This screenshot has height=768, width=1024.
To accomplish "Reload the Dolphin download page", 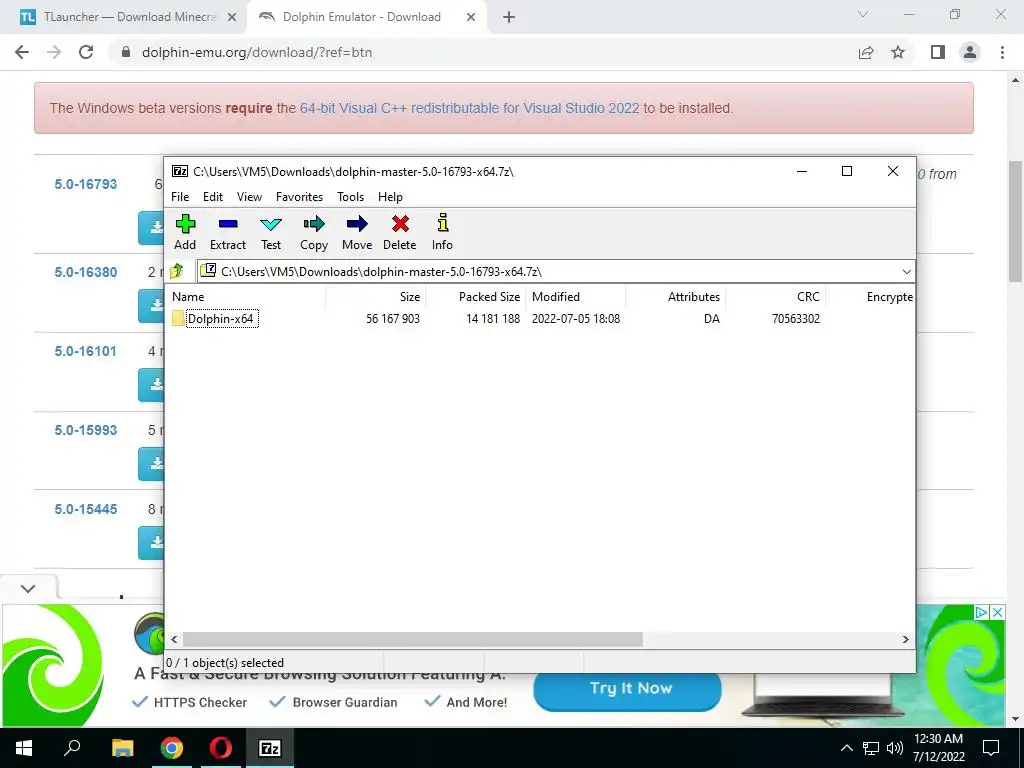I will coord(86,52).
